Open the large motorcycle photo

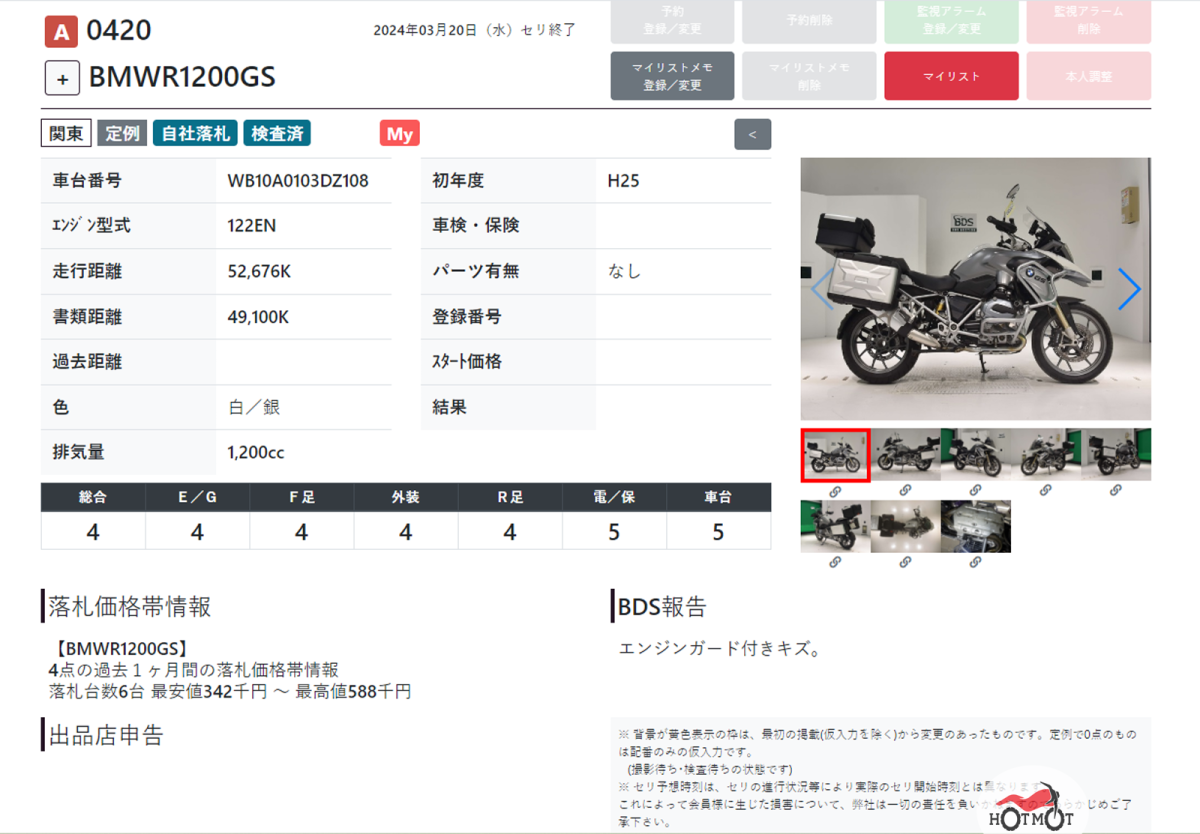click(976, 289)
